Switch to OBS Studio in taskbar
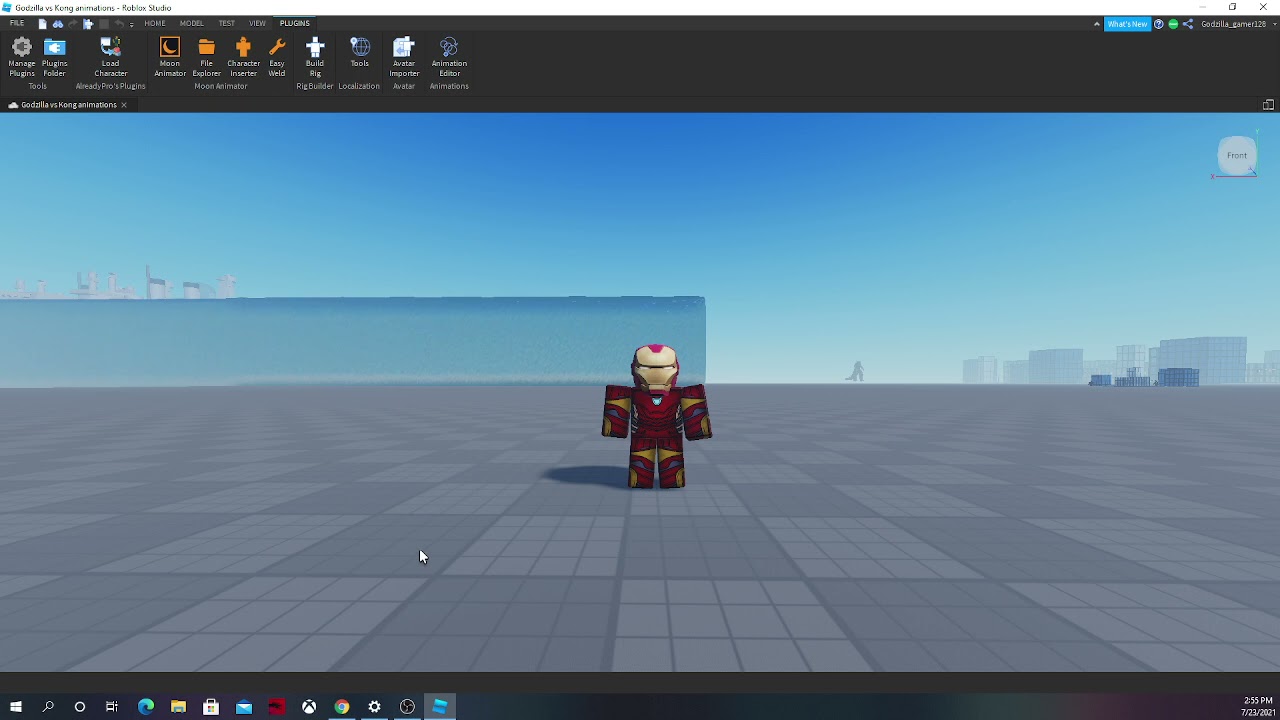Viewport: 1280px width, 720px height. (x=407, y=707)
